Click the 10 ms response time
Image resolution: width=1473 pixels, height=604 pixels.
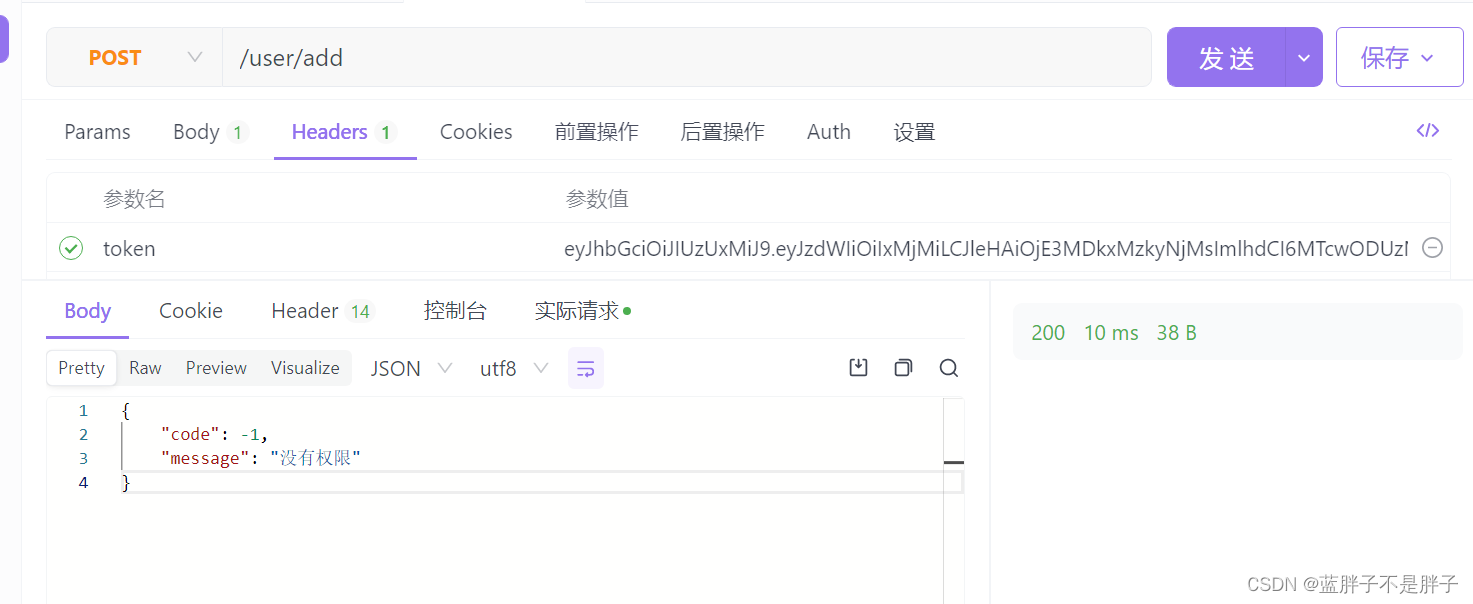1111,333
